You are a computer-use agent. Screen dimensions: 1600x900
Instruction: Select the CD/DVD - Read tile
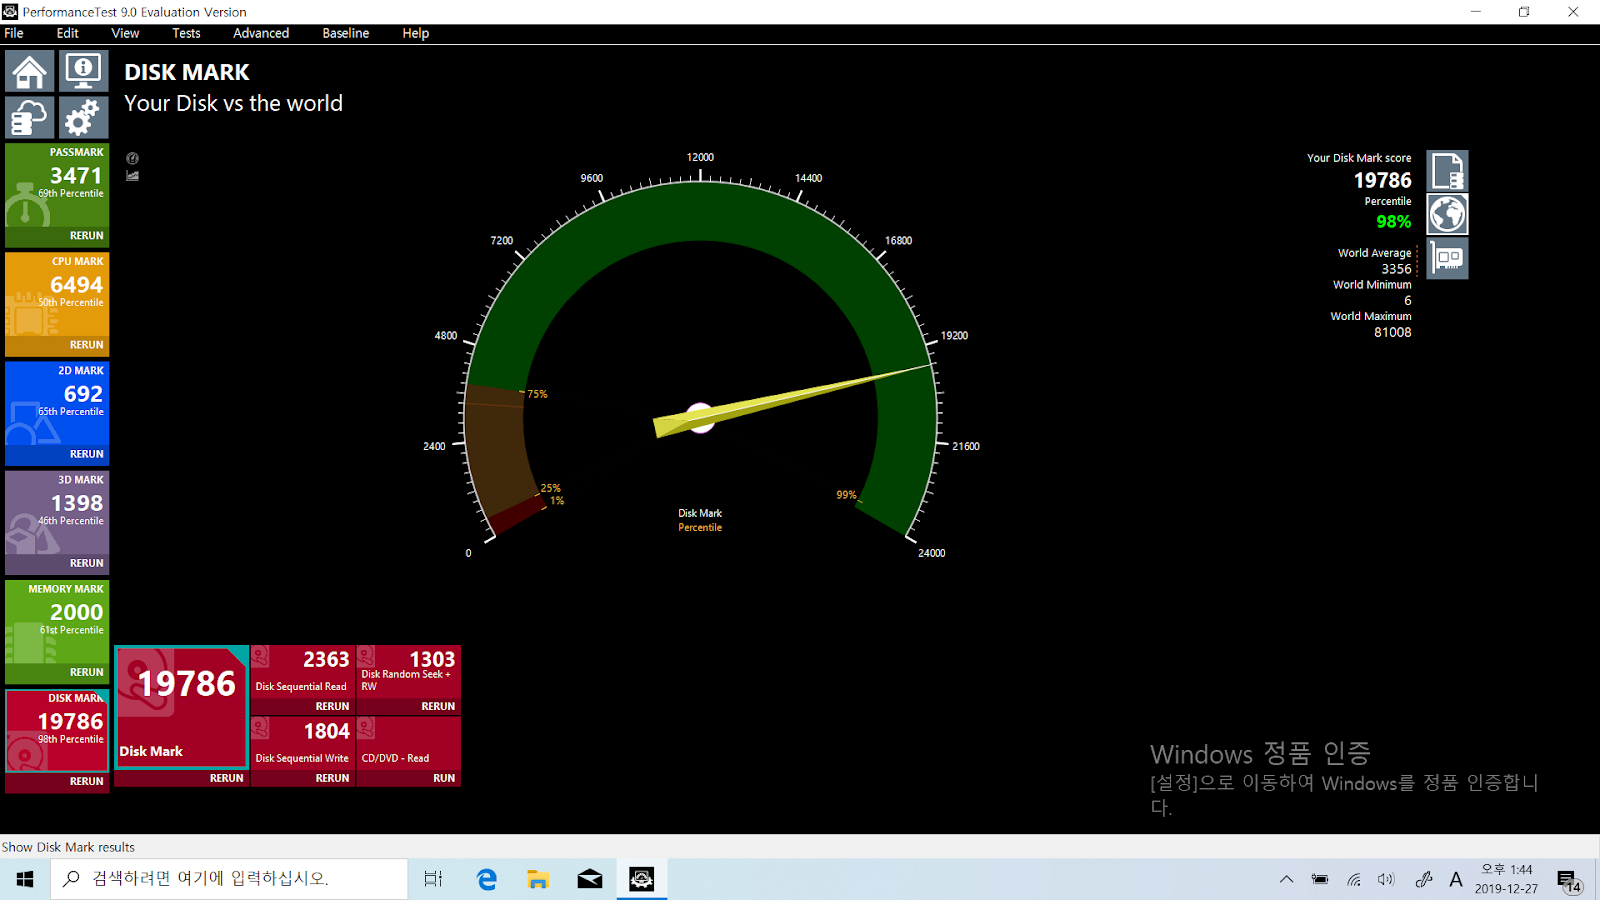coord(409,743)
